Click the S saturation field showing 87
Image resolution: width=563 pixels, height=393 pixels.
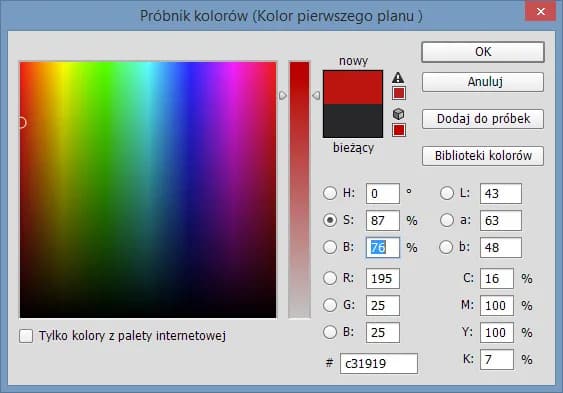pos(383,220)
